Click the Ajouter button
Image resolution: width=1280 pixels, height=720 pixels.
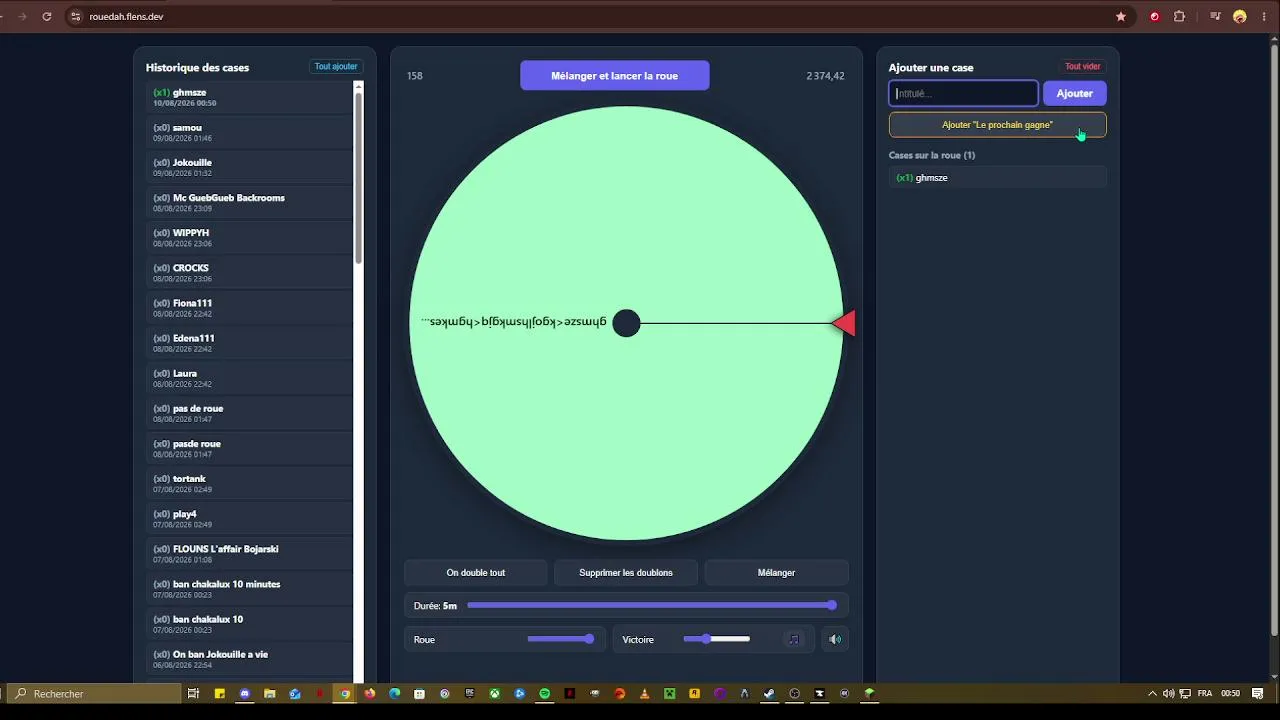pyautogui.click(x=1075, y=93)
